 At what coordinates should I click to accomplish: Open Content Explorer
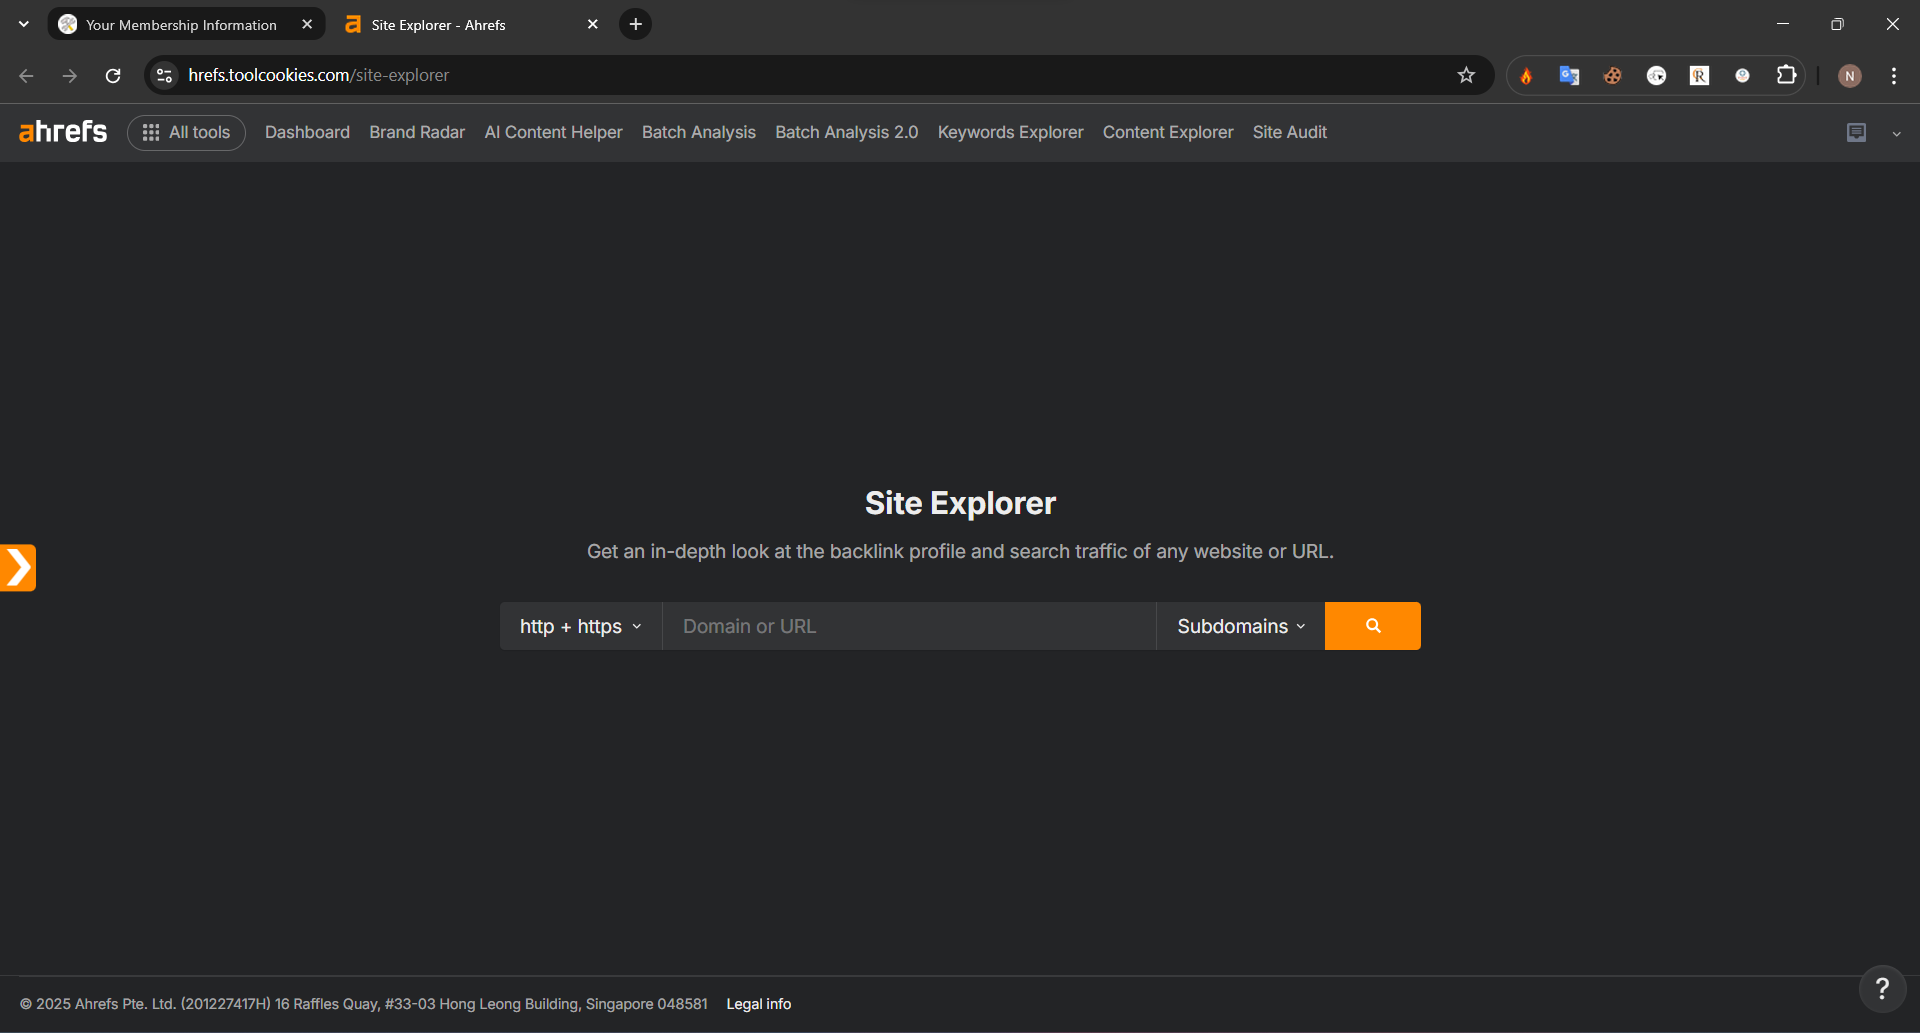(x=1168, y=132)
